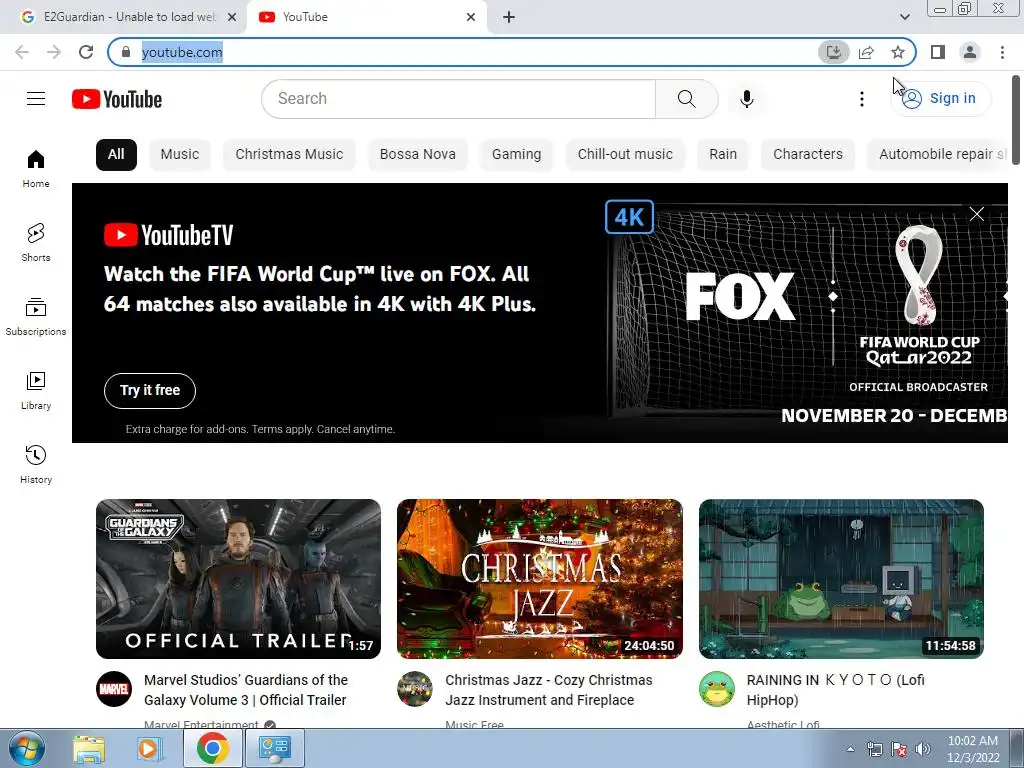Screen dimensions: 1024x768
Task: Open a new tab
Action: 509,17
